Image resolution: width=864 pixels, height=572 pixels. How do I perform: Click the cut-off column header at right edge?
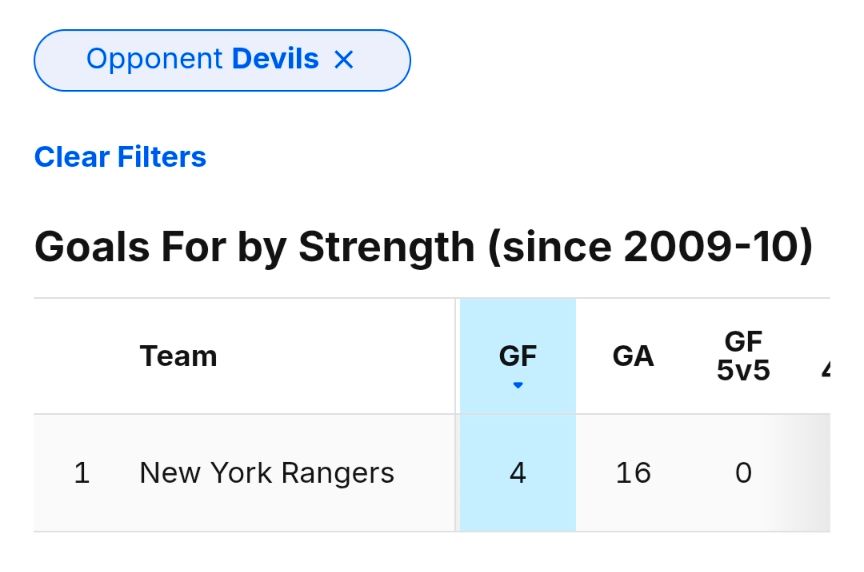pos(825,368)
